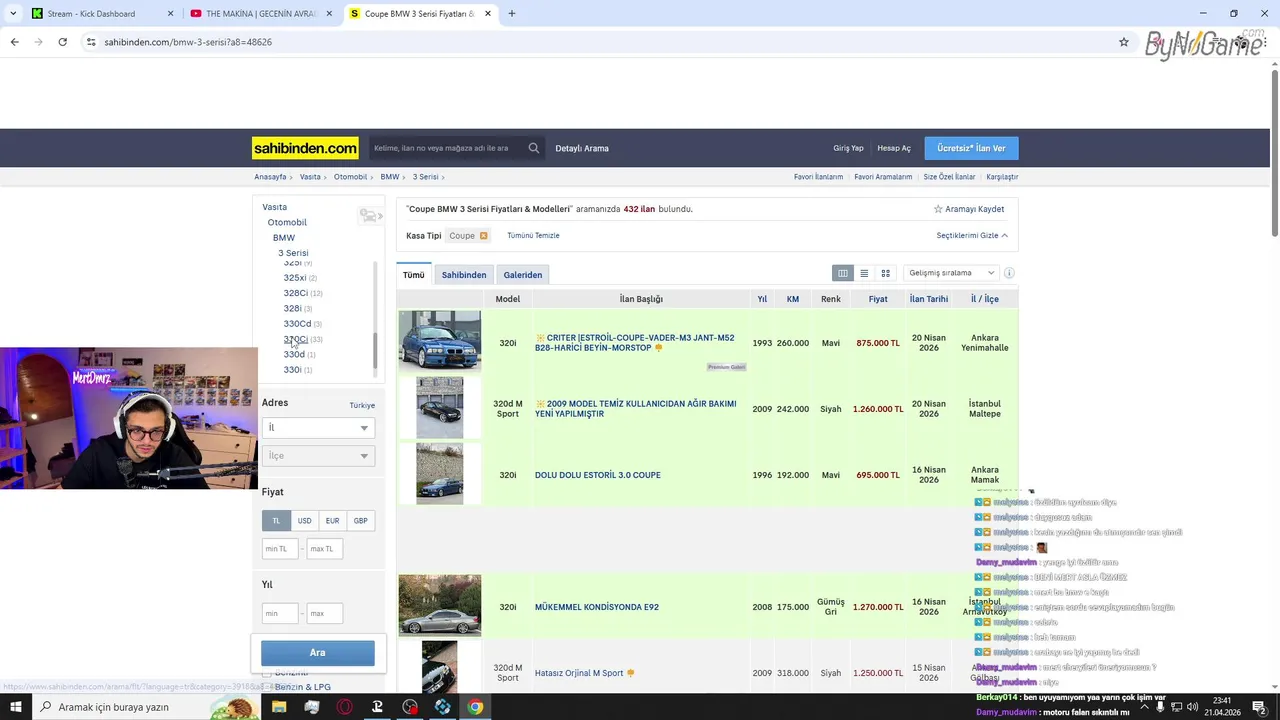Sort by KM column header
This screenshot has height=720, width=1280.
pyautogui.click(x=793, y=299)
